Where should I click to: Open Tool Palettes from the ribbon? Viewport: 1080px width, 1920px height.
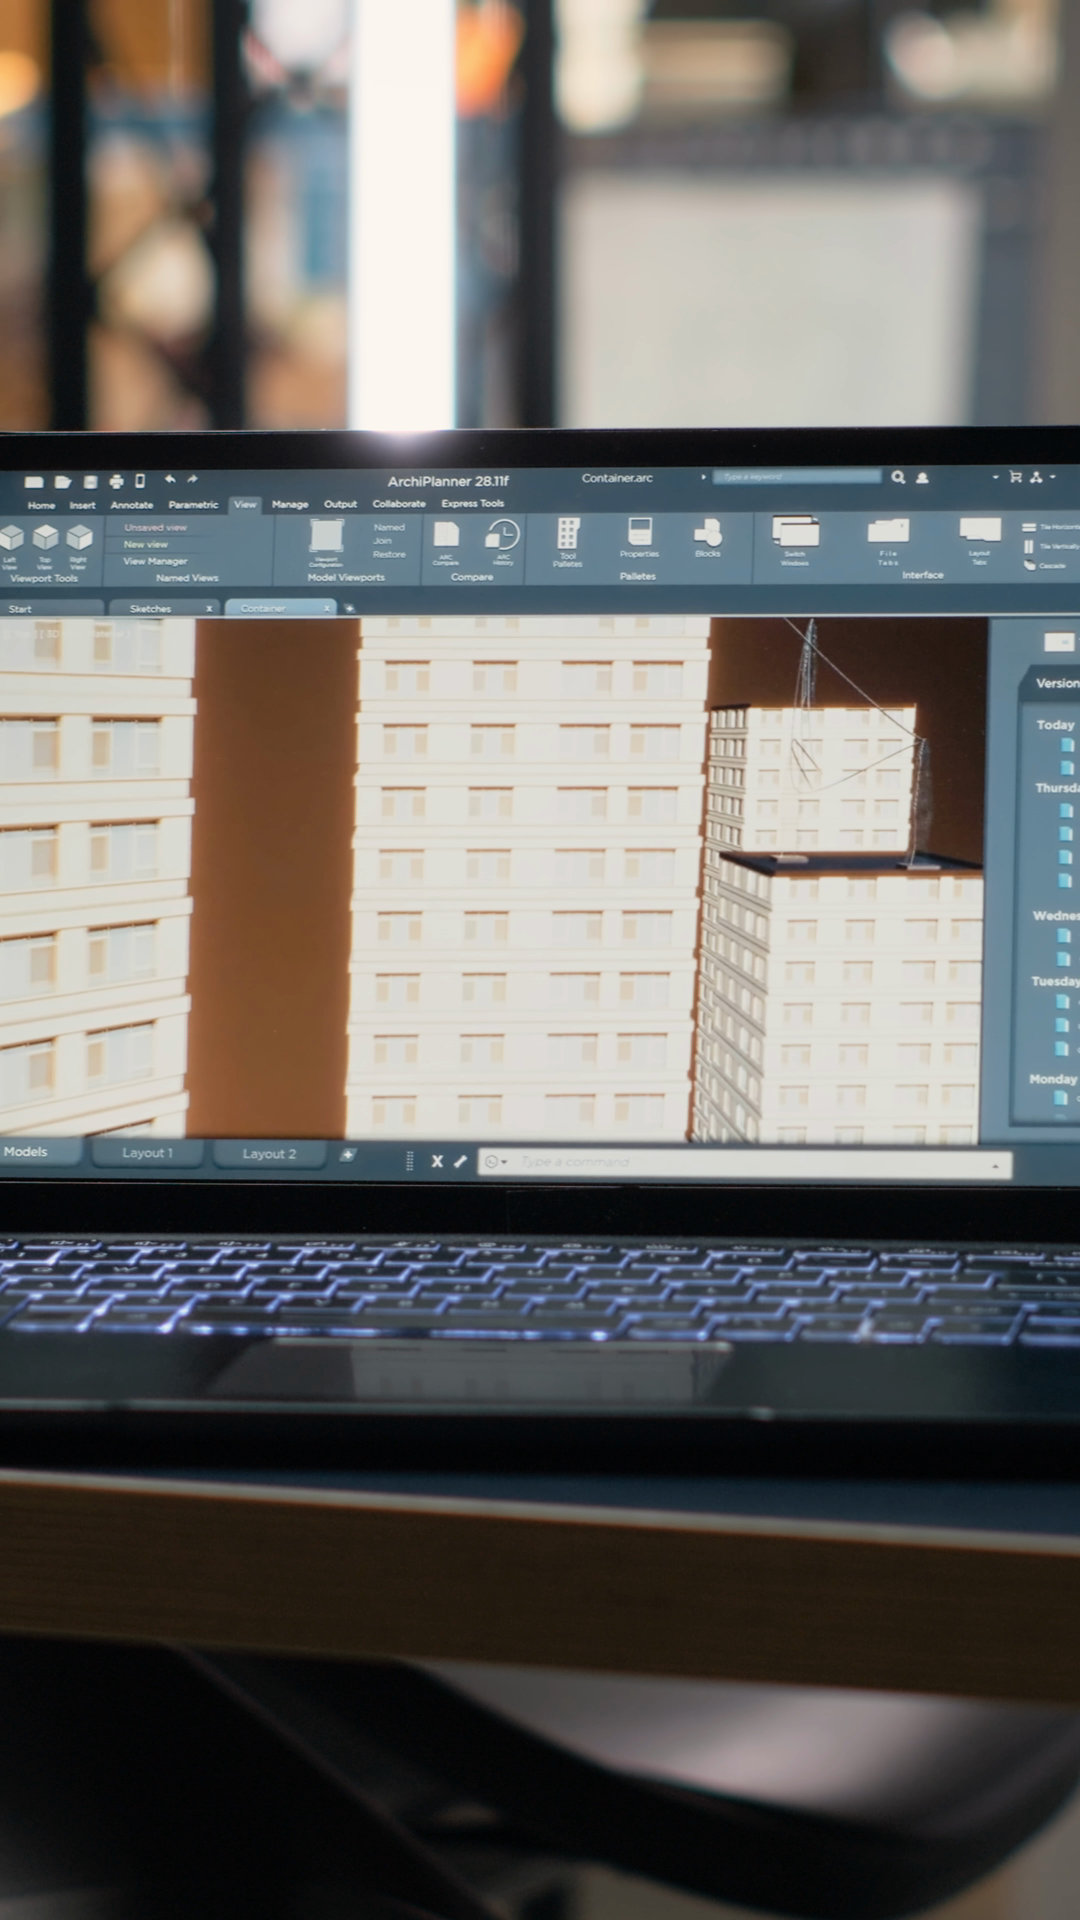pyautogui.click(x=568, y=540)
